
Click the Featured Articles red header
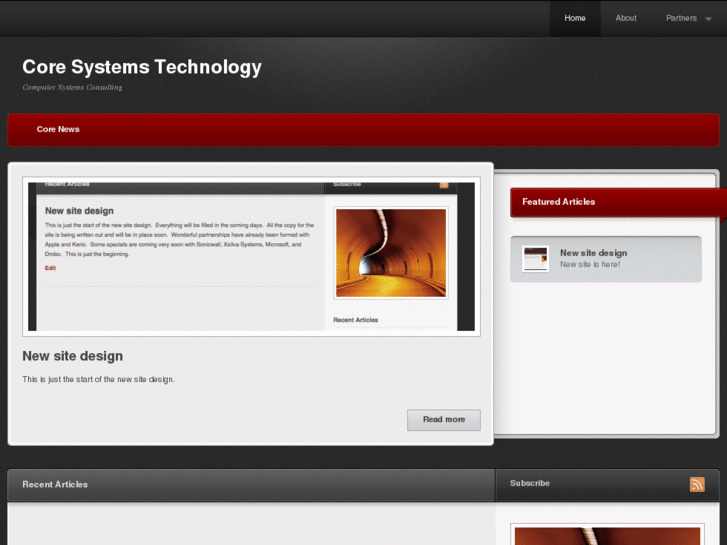[558, 202]
